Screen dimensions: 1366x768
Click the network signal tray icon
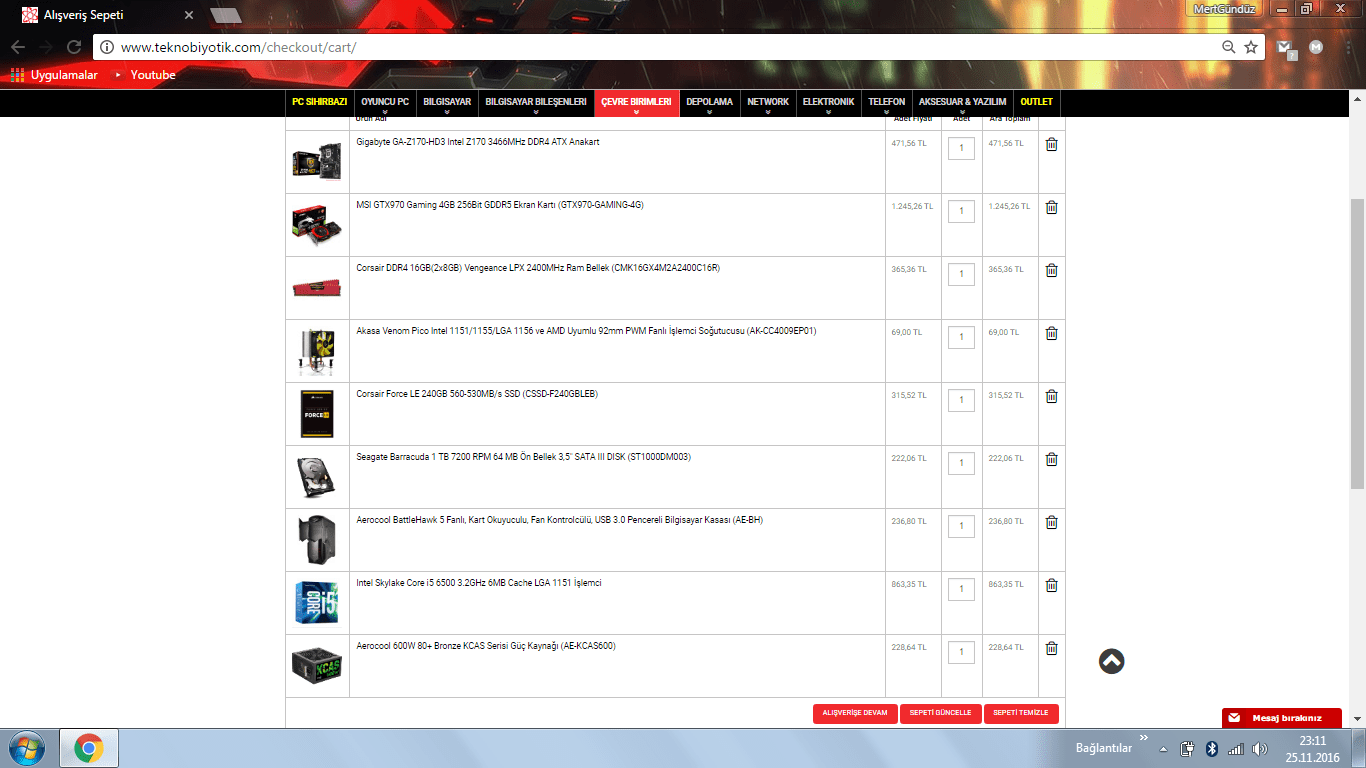tap(1236, 748)
